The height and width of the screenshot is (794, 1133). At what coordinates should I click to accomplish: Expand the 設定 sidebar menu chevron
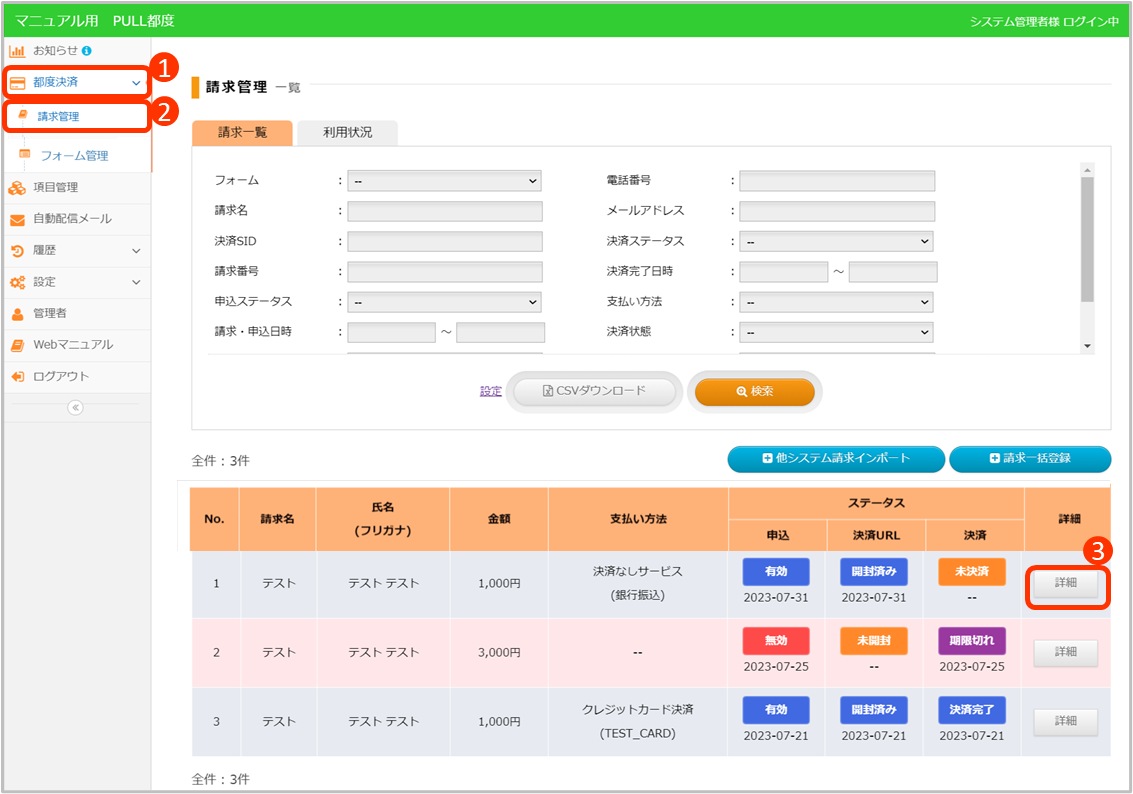136,282
